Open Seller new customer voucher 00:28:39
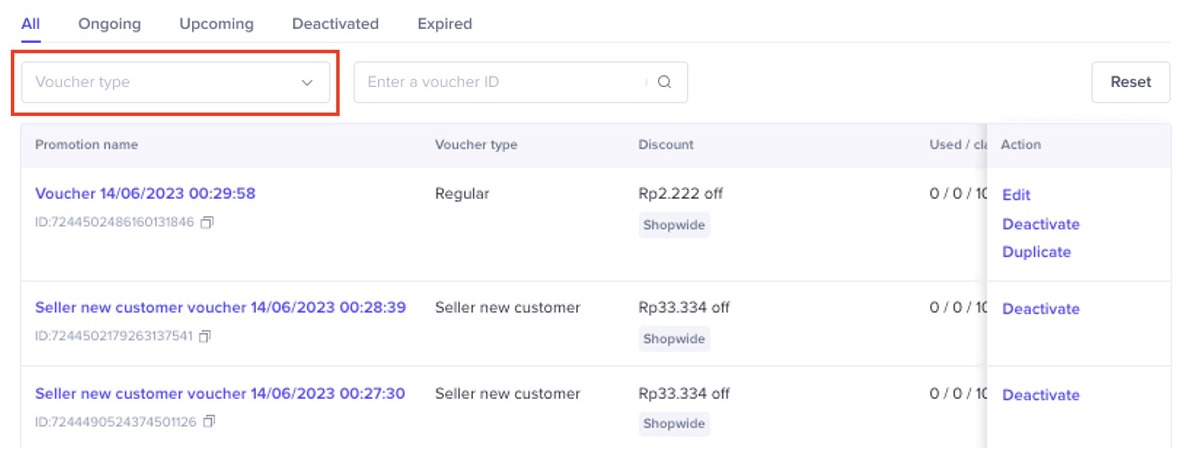Image resolution: width=1188 pixels, height=458 pixels. [220, 308]
